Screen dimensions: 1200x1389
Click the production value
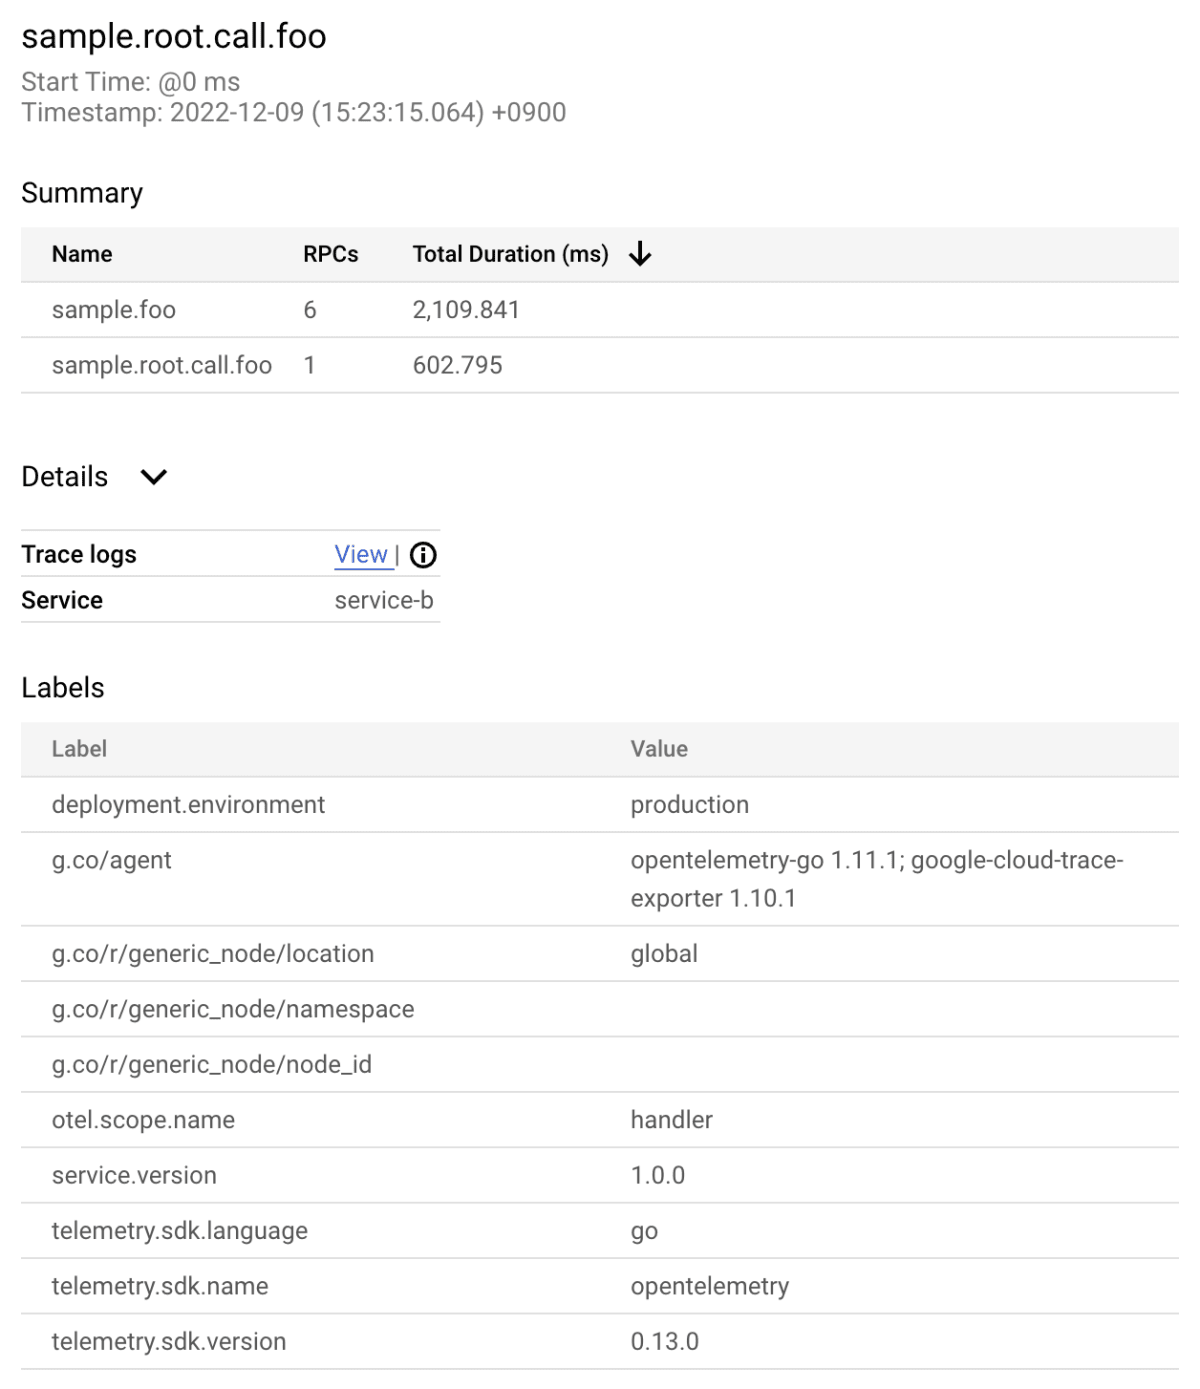pyautogui.click(x=690, y=805)
